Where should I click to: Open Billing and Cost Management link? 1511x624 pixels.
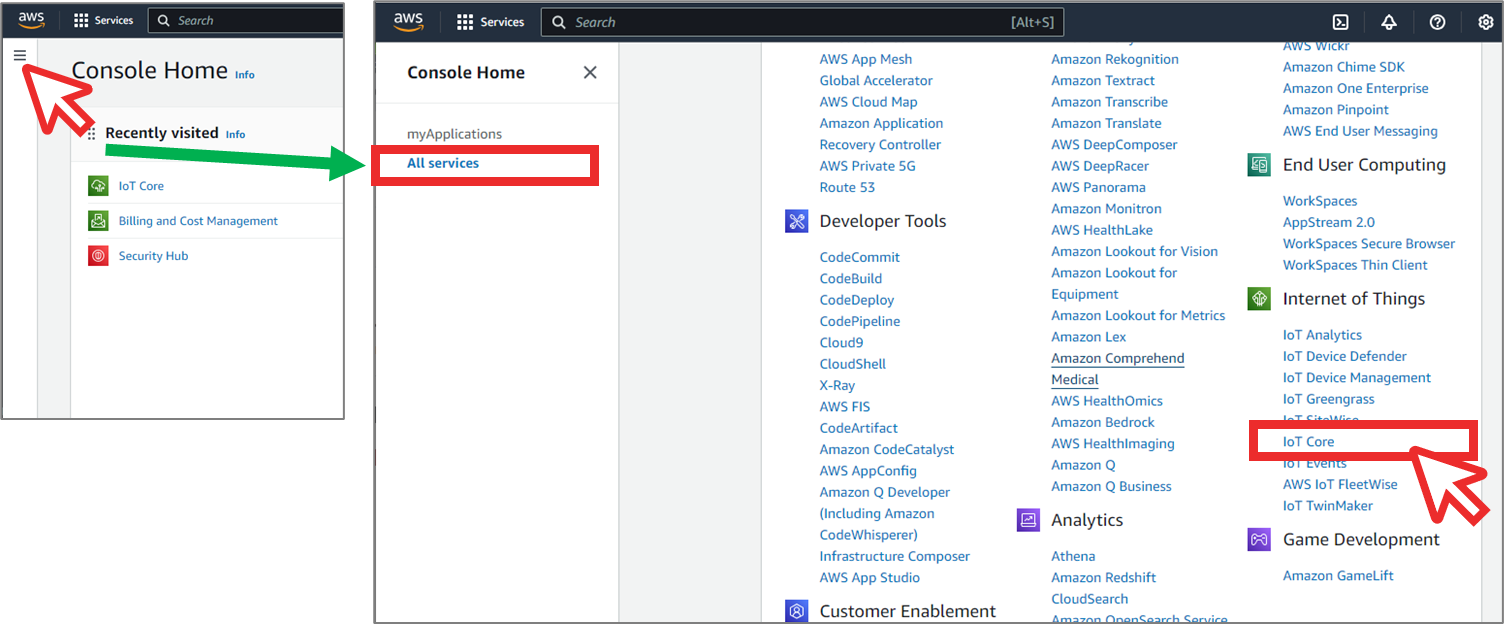[x=198, y=221]
